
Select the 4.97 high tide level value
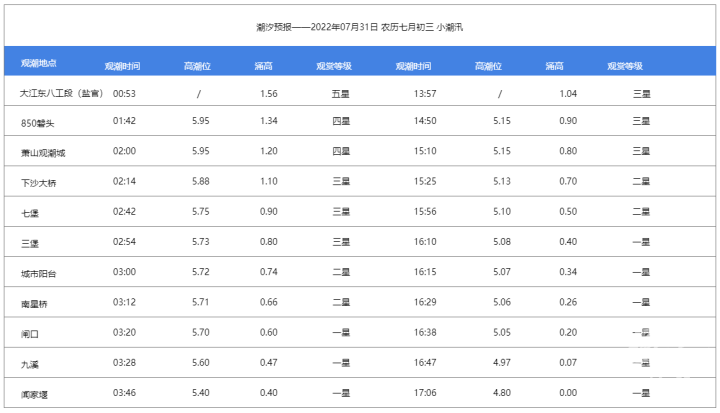point(502,362)
